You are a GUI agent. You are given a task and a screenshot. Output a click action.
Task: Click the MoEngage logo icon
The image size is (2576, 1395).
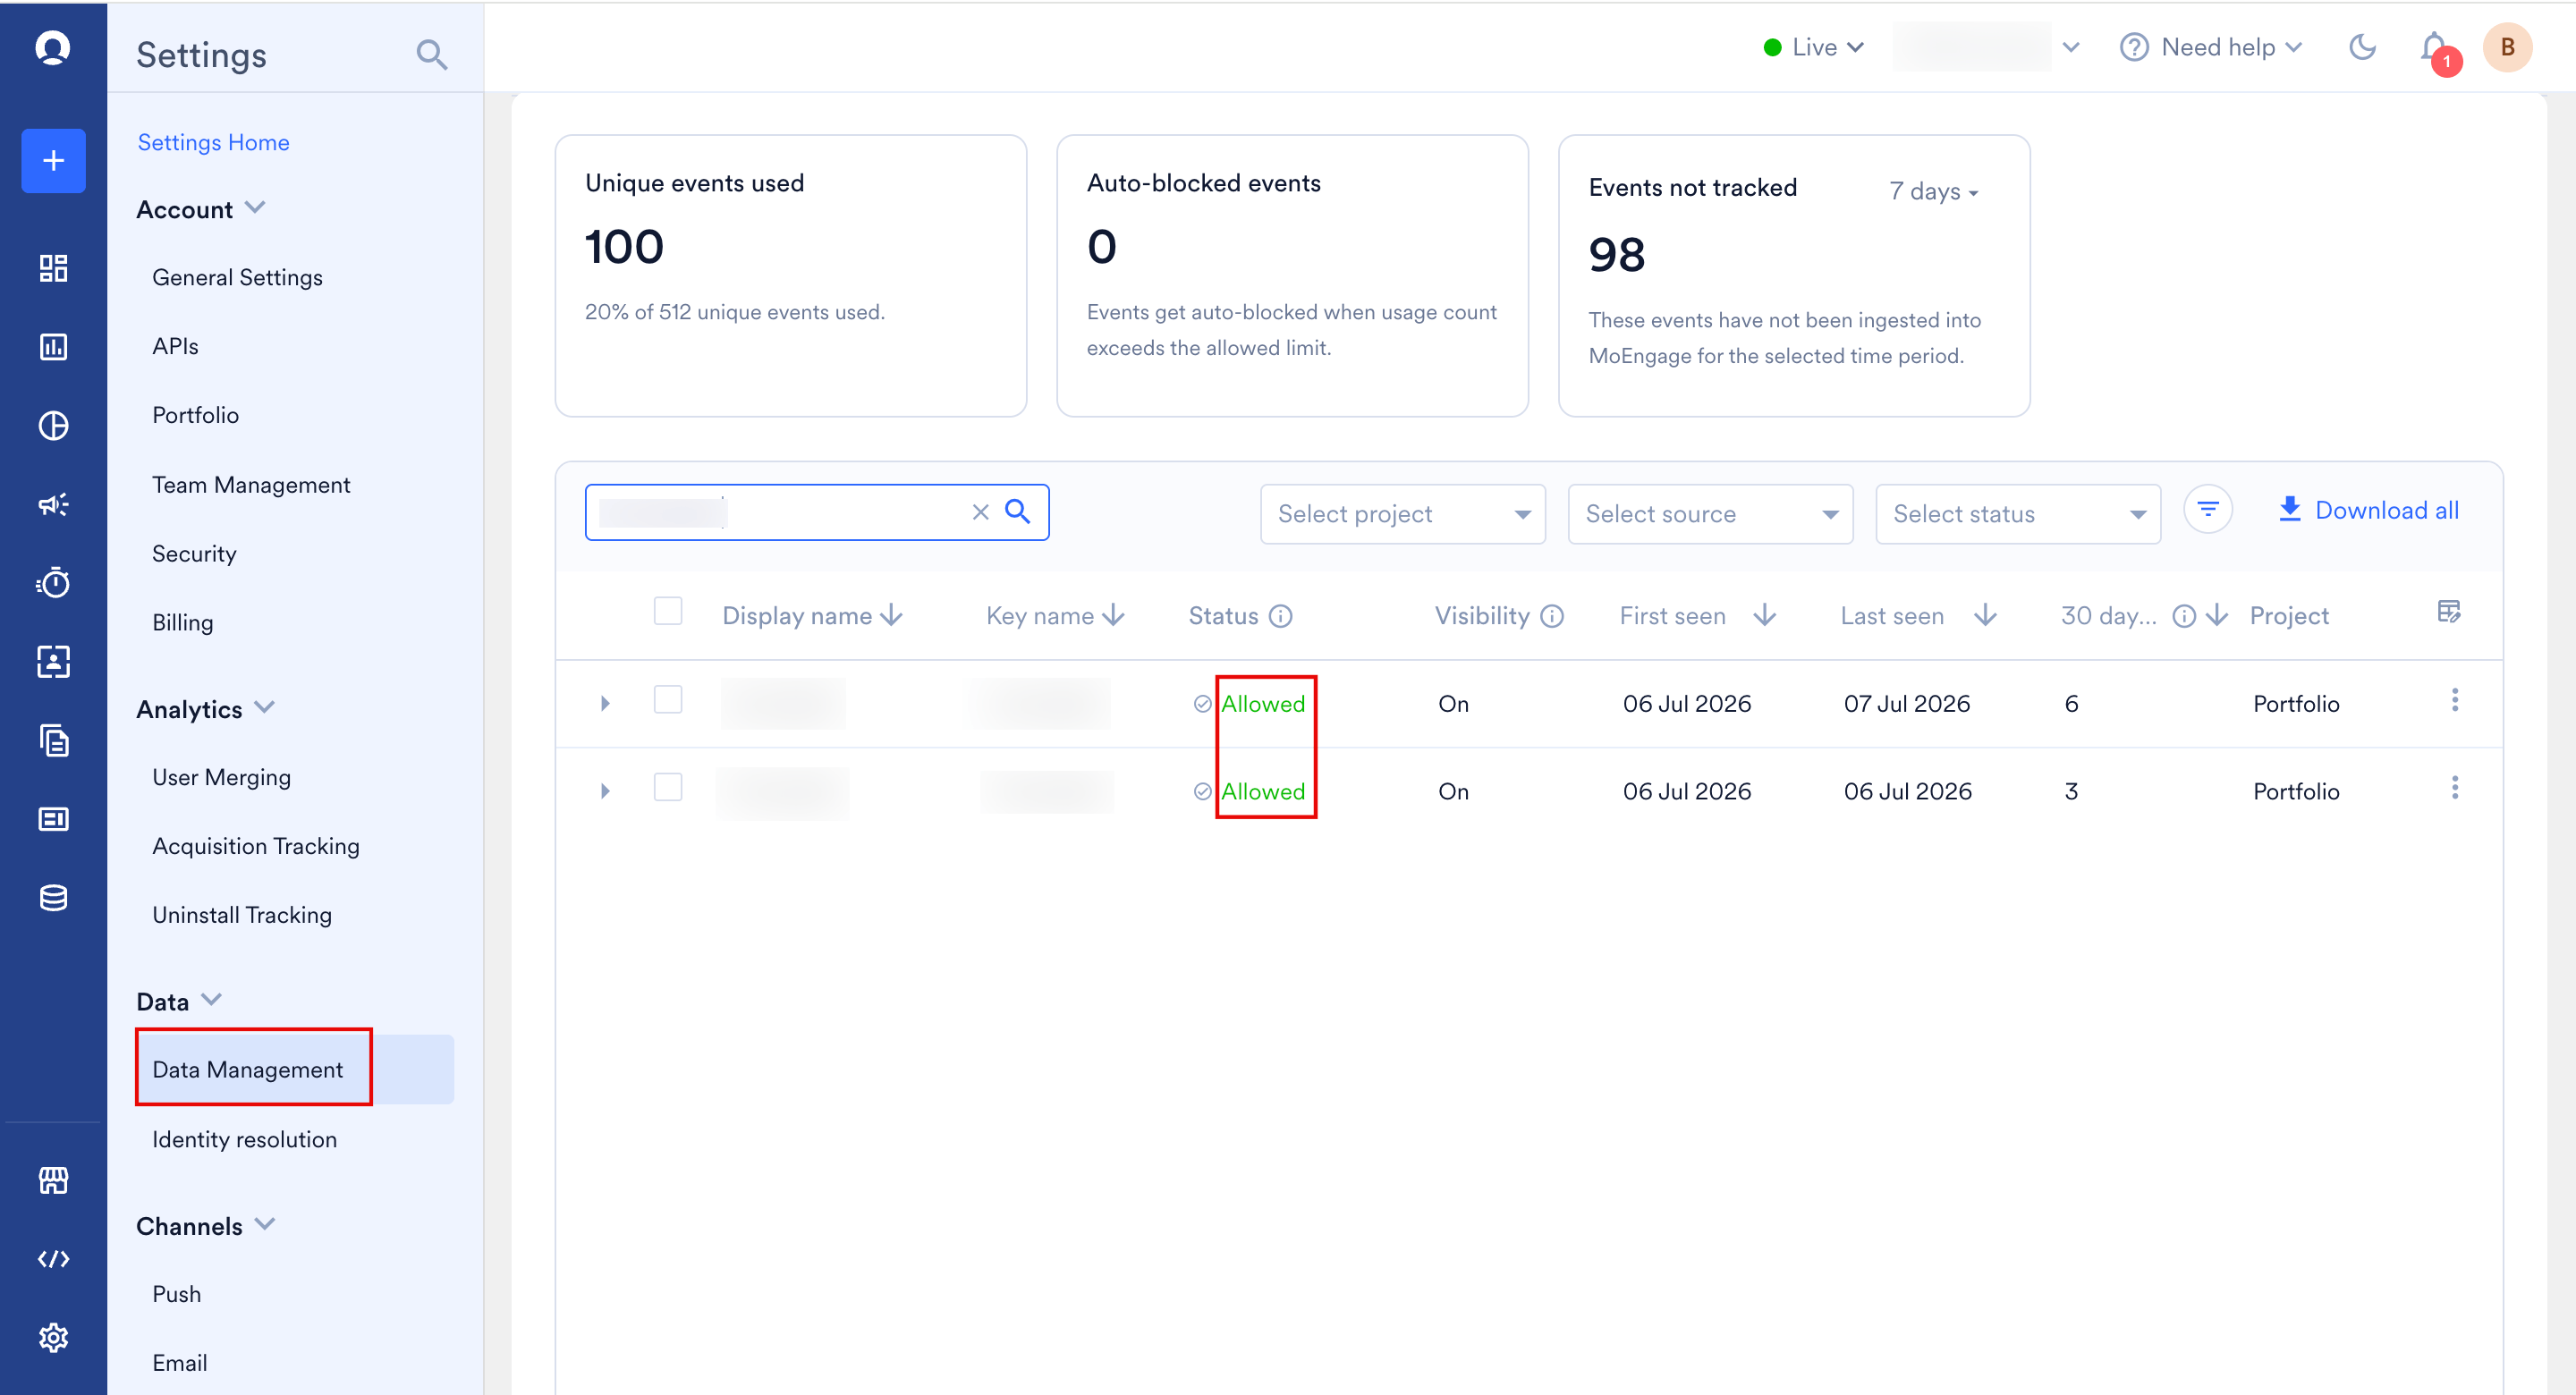pyautogui.click(x=53, y=47)
